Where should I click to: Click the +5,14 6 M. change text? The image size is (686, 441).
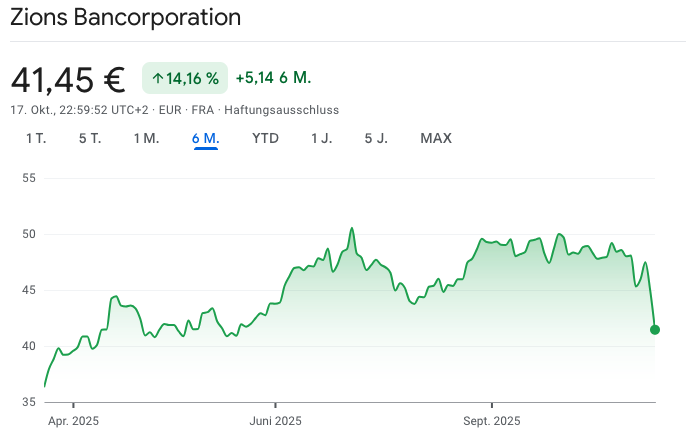[275, 78]
